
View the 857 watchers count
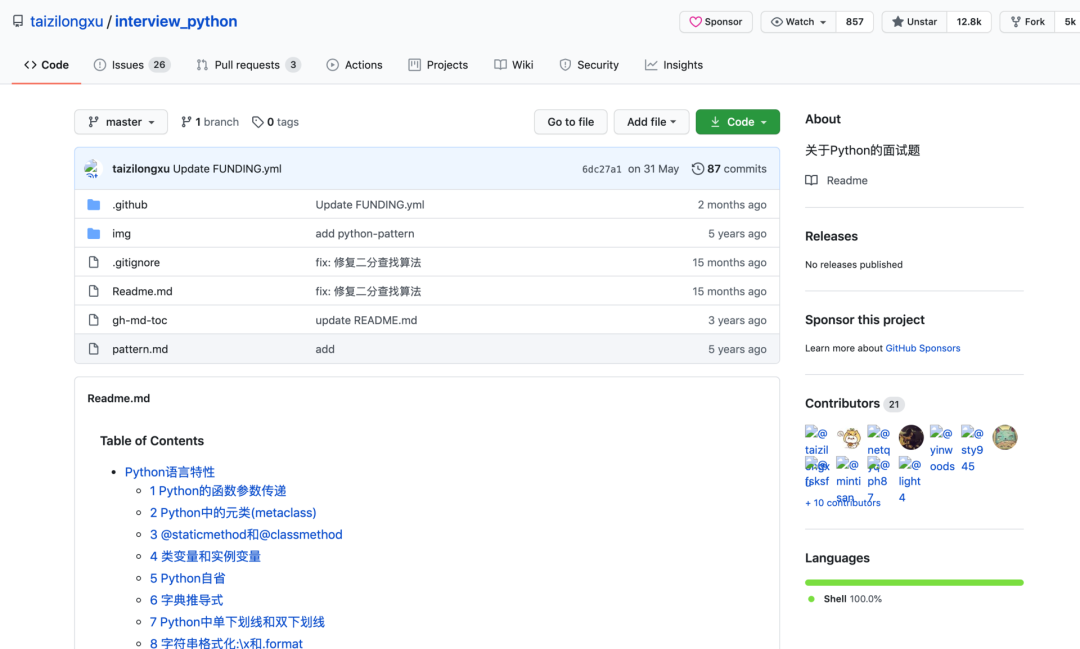[x=854, y=22]
